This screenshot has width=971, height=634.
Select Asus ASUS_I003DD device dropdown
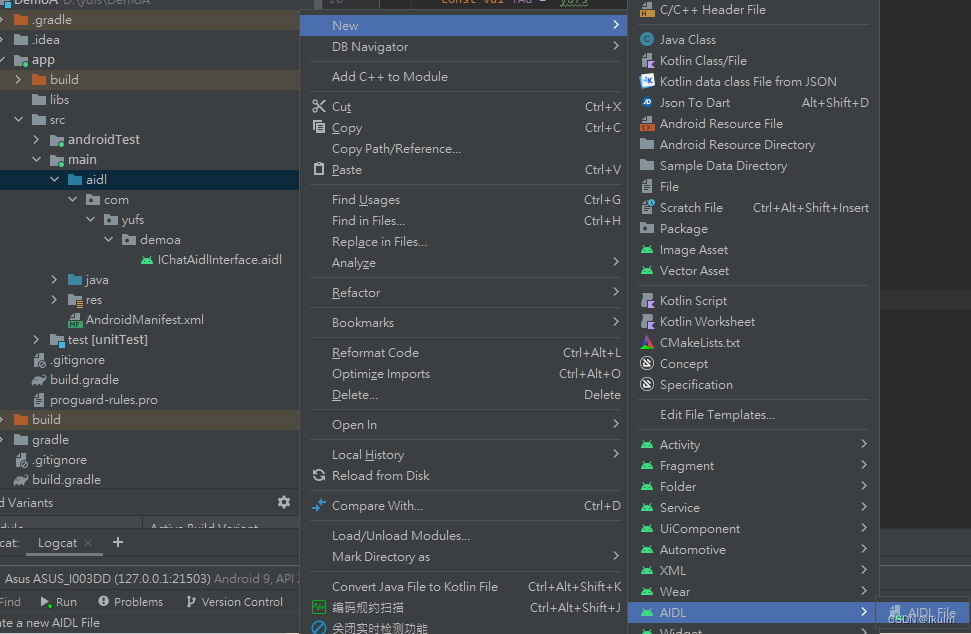point(150,579)
